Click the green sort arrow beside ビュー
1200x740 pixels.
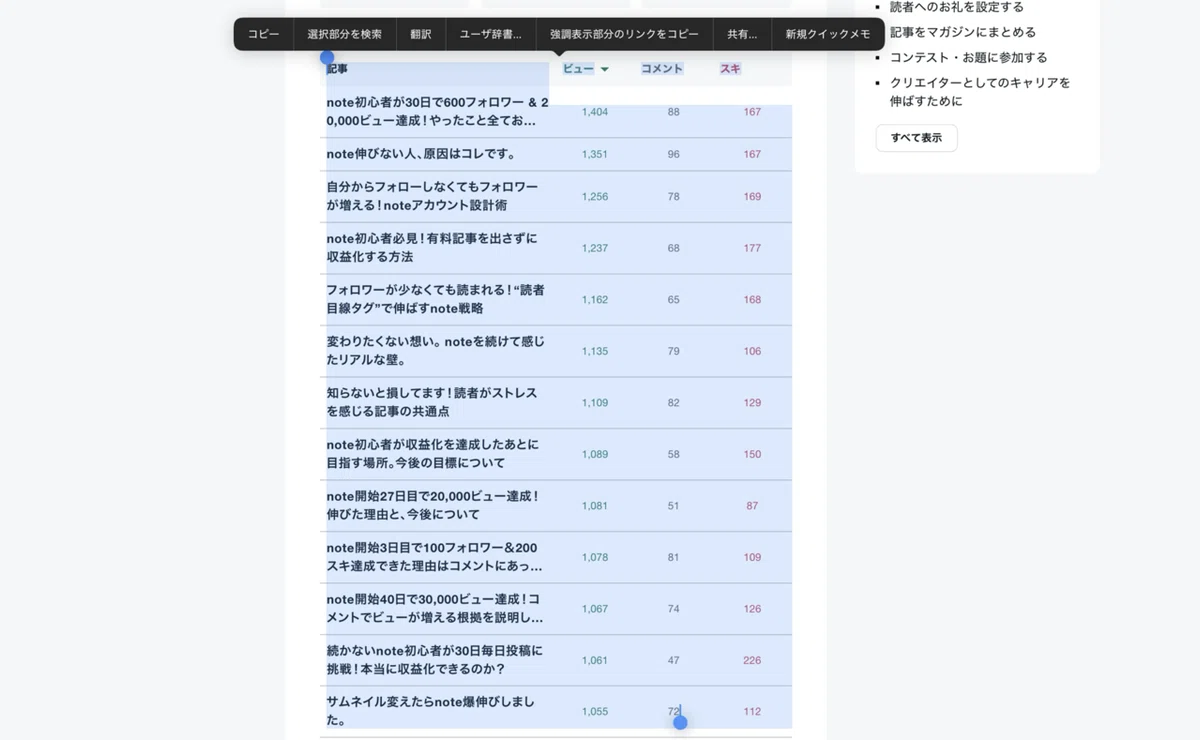[x=604, y=70]
